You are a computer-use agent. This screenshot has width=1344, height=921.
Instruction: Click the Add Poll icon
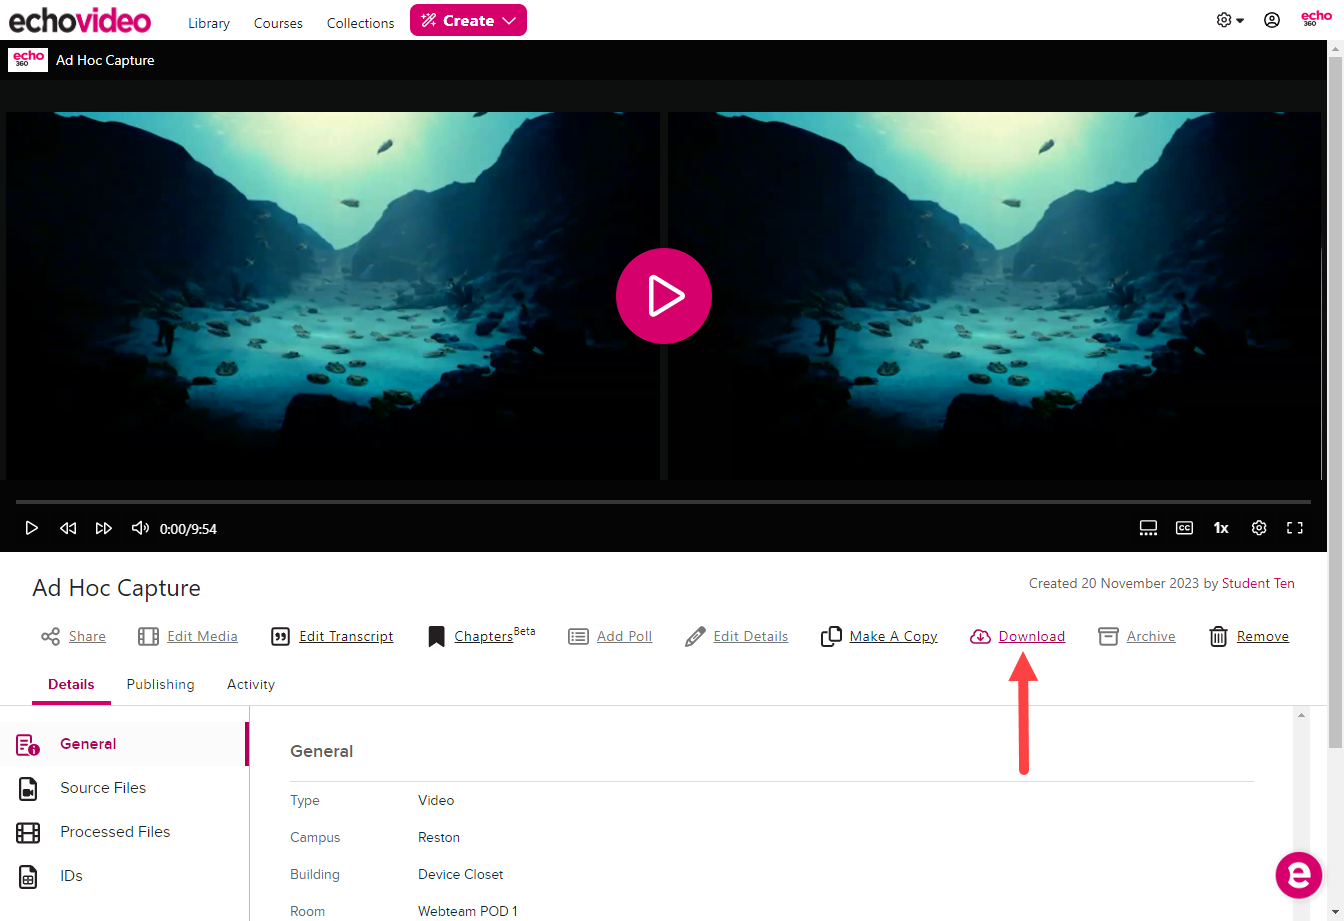pos(576,636)
